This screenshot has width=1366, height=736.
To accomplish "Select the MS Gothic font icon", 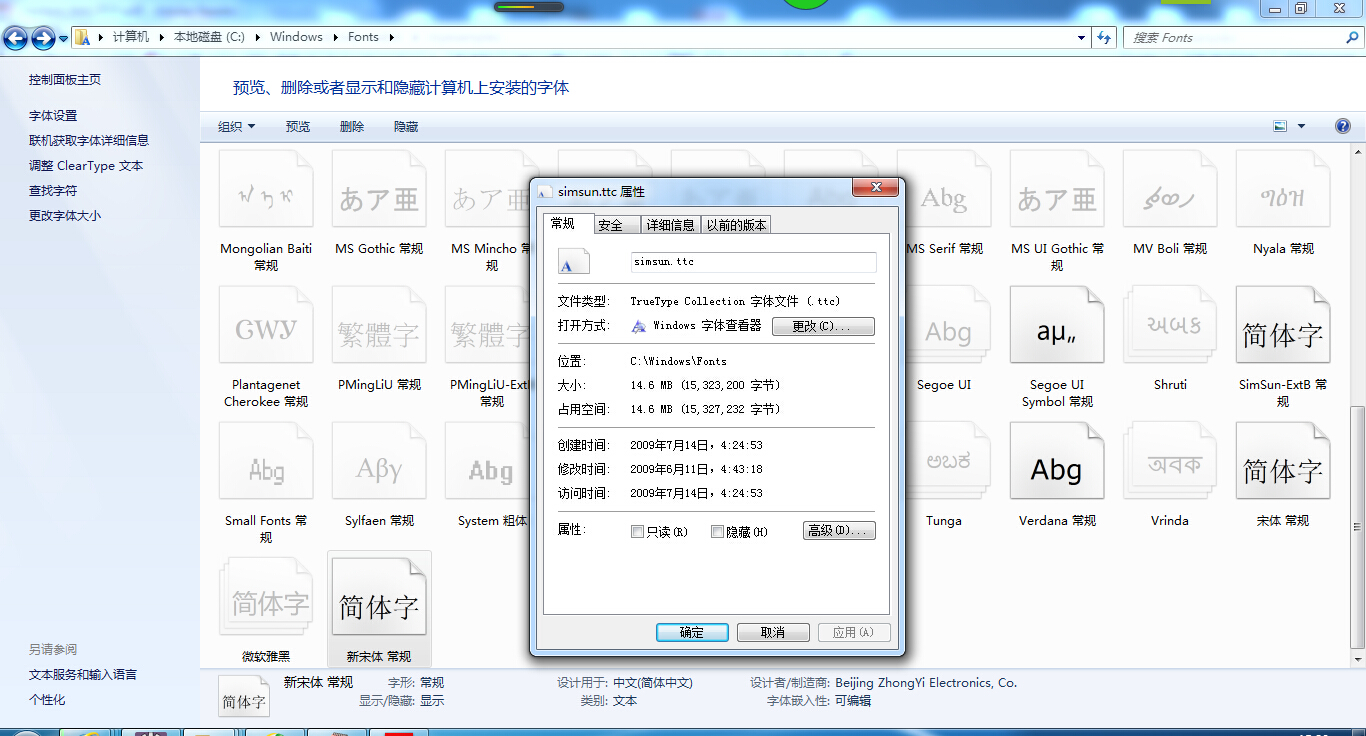I will click(379, 189).
